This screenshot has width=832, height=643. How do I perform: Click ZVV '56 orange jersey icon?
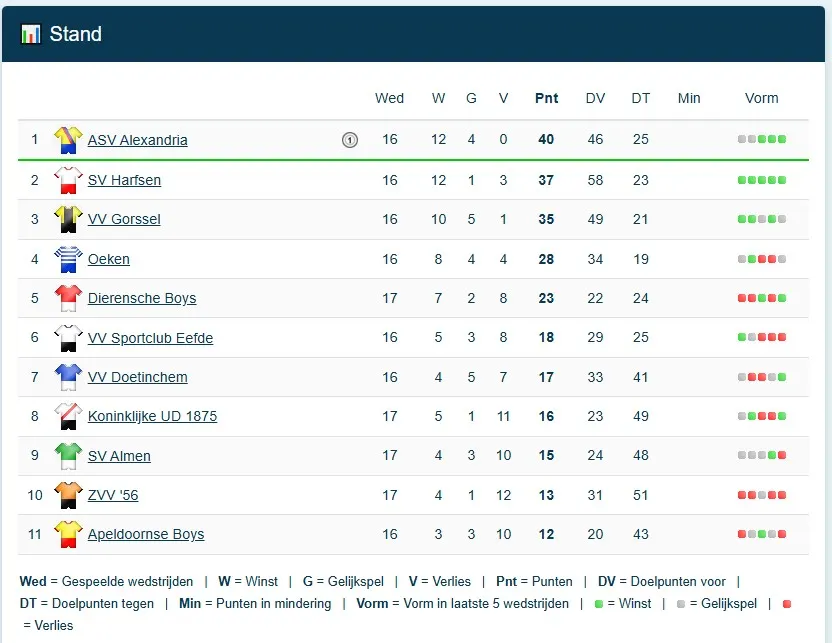pos(68,495)
